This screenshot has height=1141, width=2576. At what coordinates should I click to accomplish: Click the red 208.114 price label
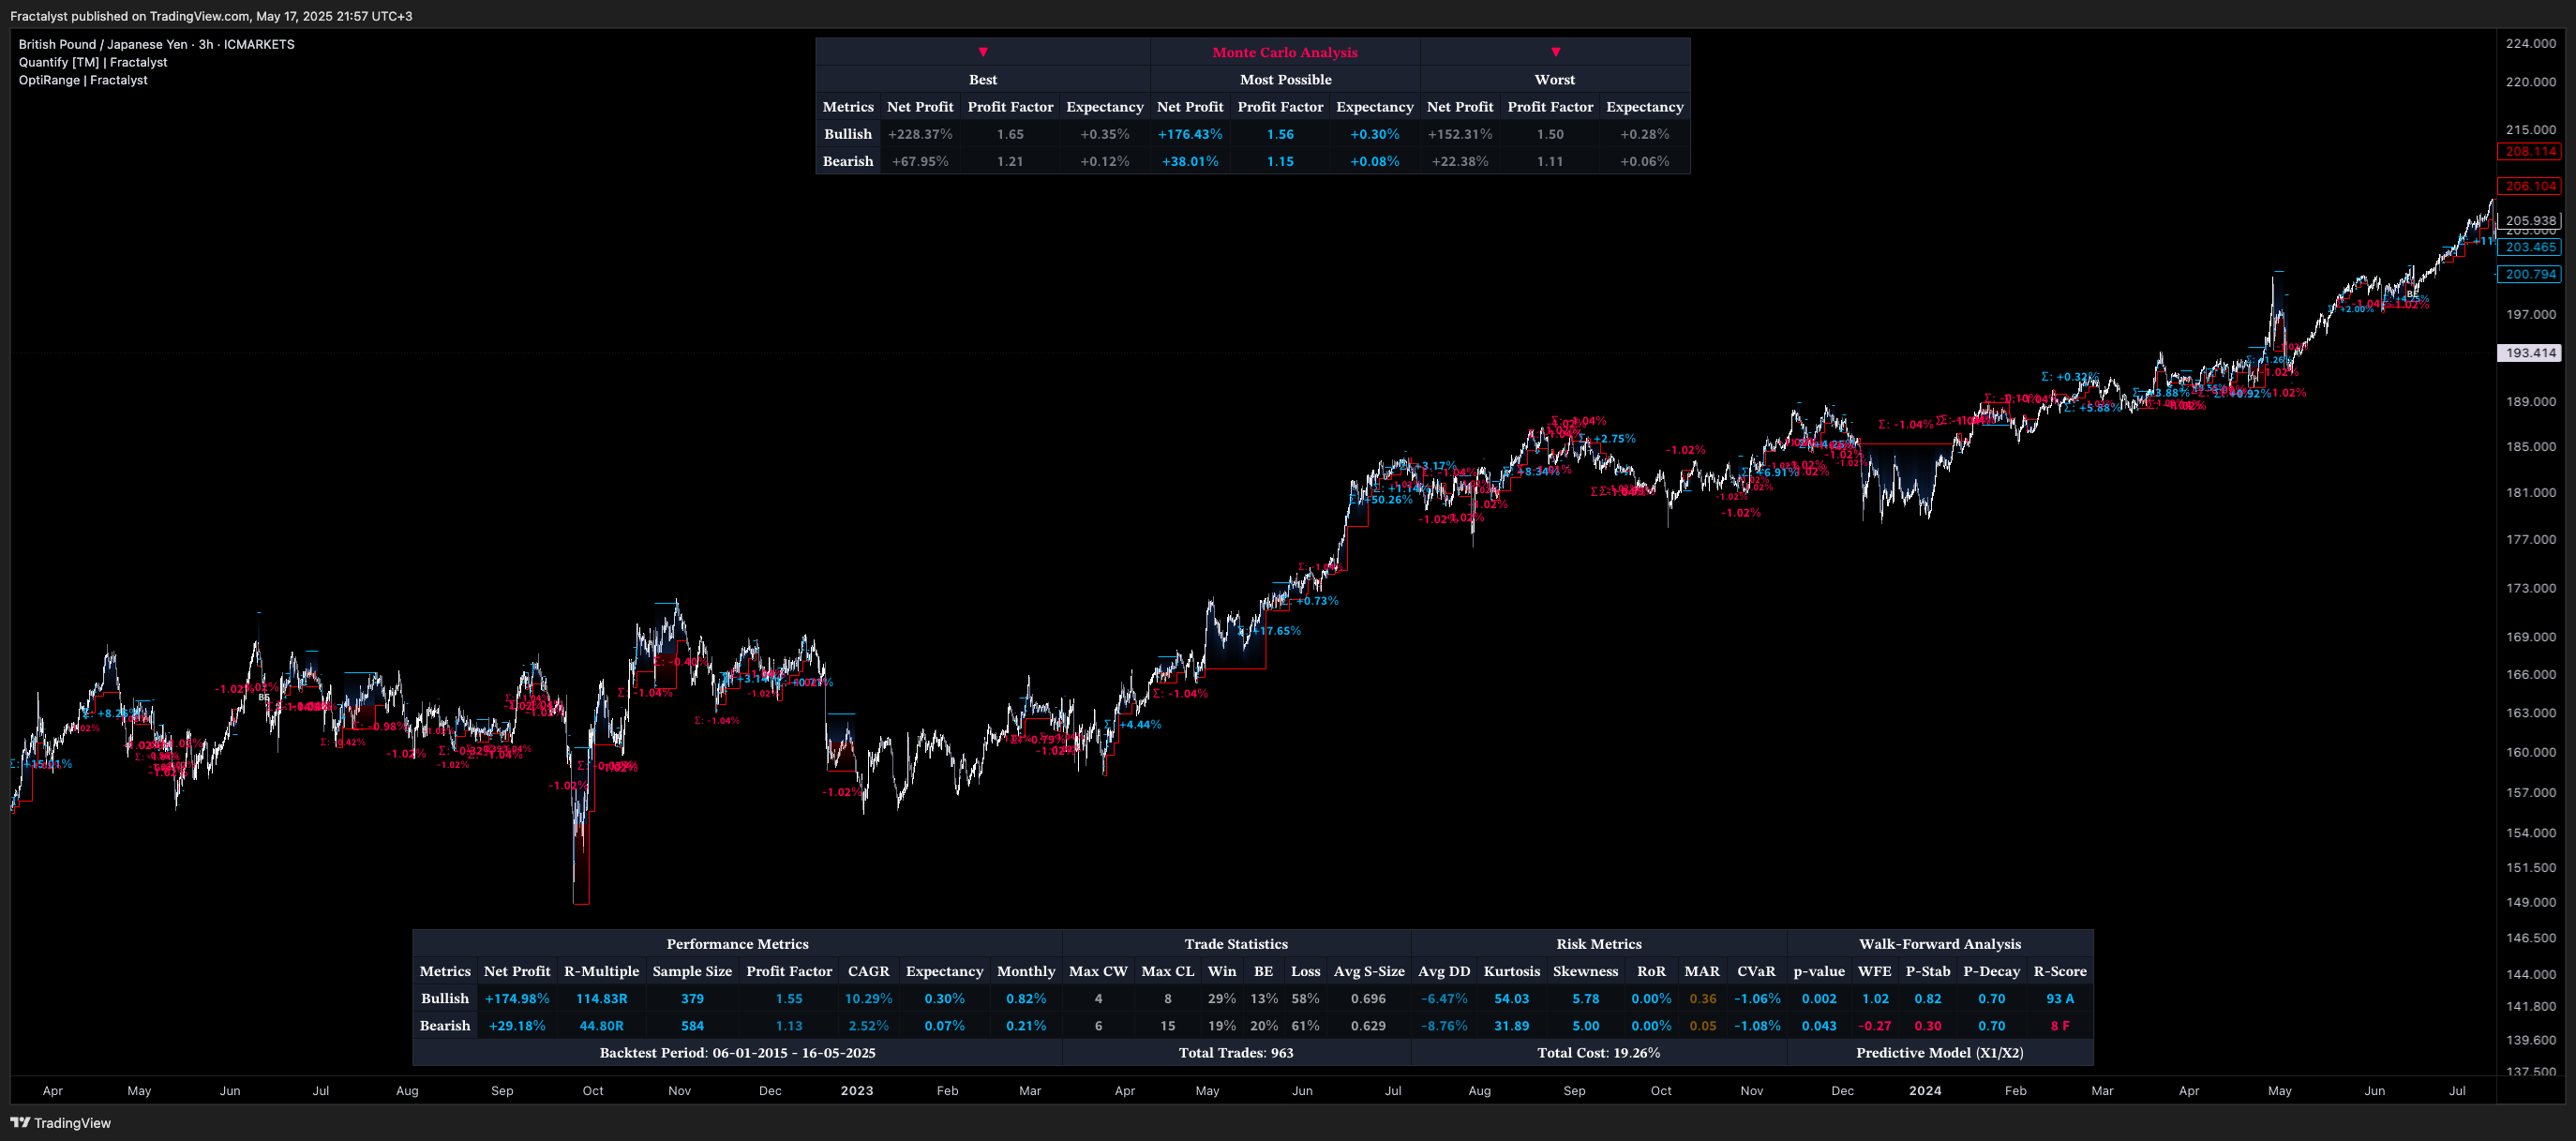[2530, 152]
